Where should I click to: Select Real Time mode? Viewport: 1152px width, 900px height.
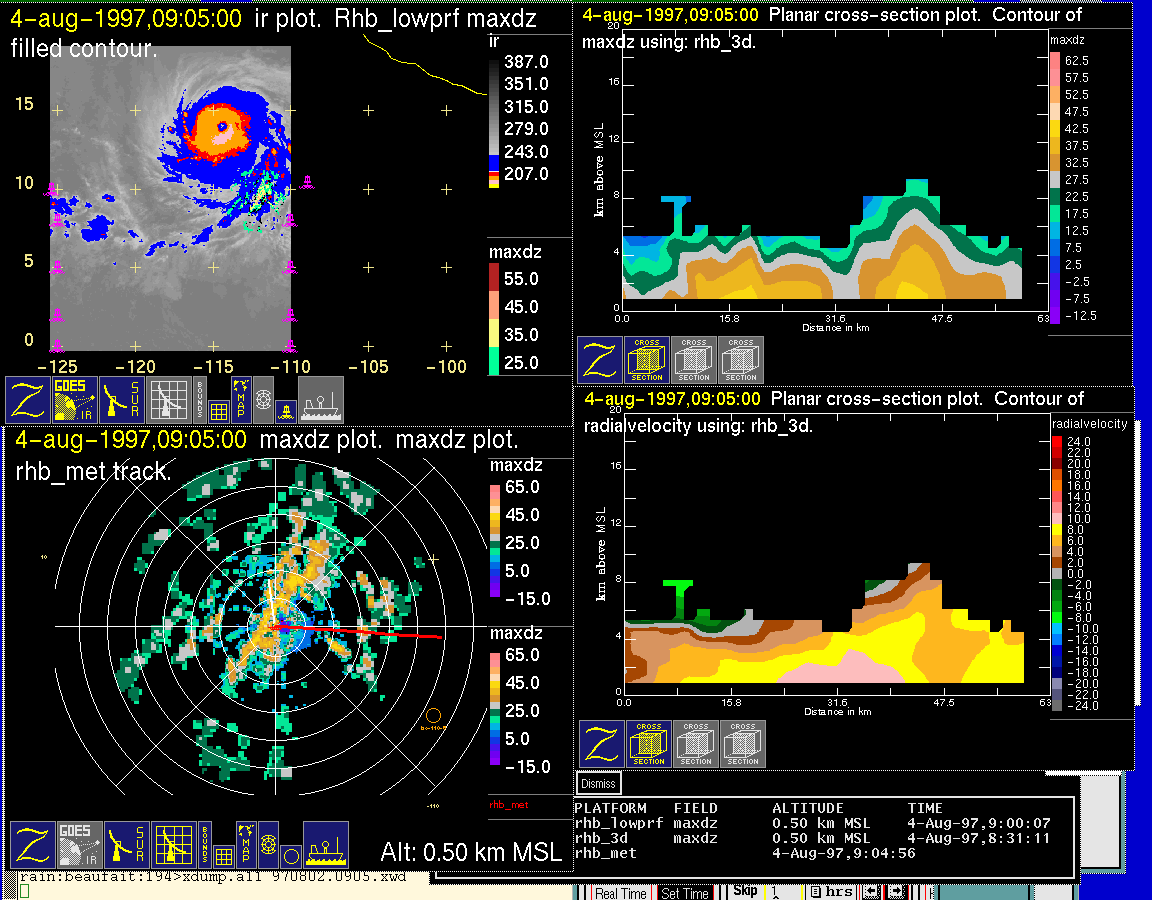click(x=620, y=893)
